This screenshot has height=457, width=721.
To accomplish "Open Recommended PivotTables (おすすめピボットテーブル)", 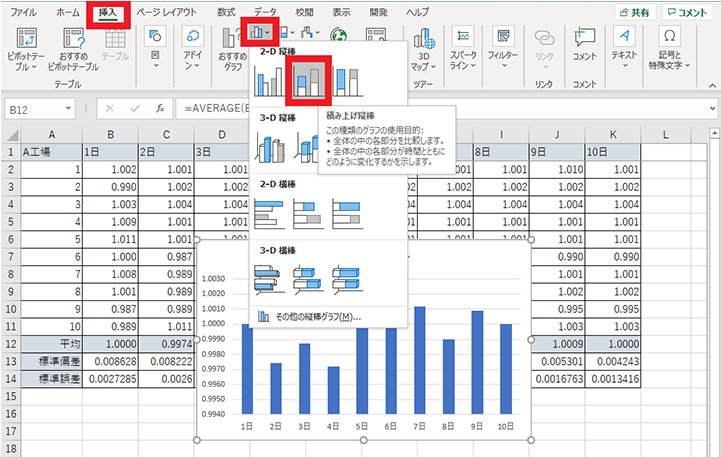I will tap(74, 38).
